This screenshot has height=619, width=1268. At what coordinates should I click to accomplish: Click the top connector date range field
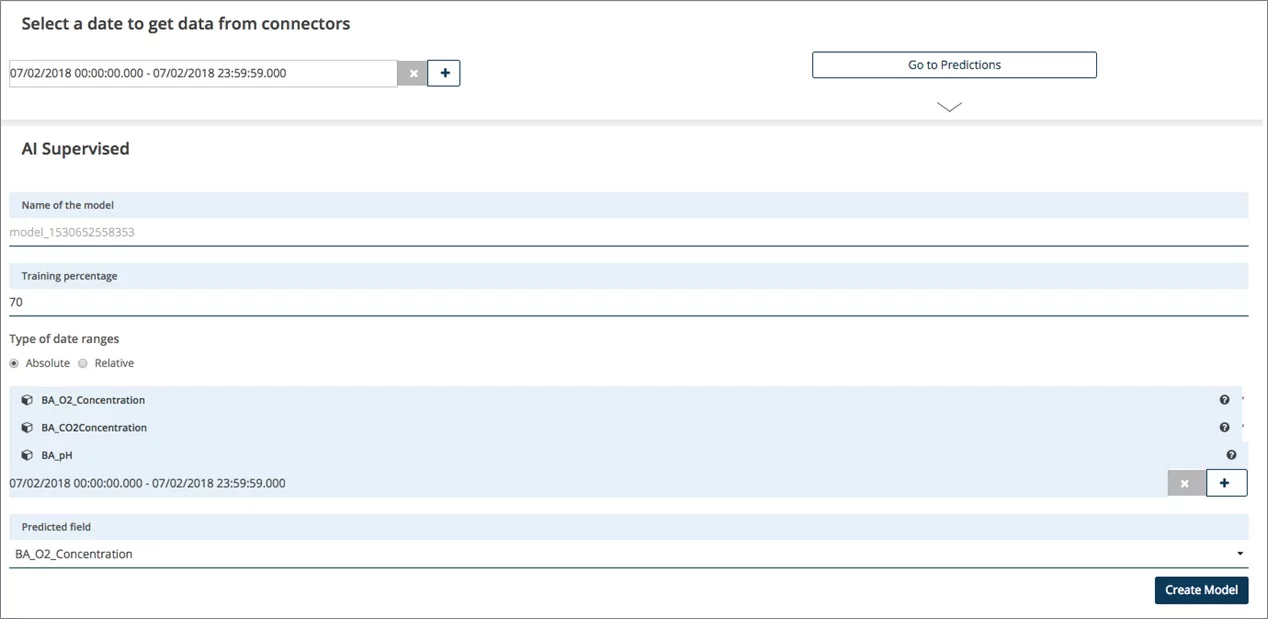(203, 73)
